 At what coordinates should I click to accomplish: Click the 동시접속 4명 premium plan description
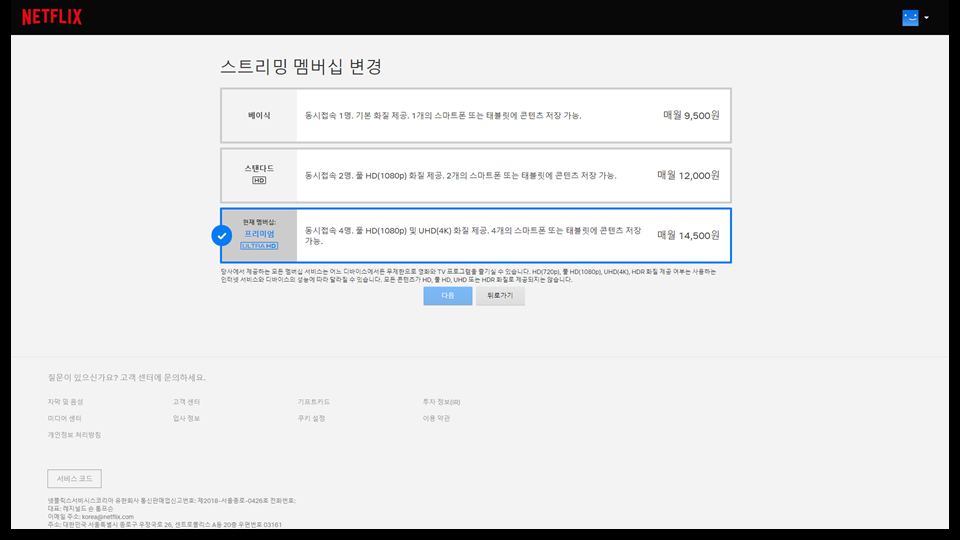pyautogui.click(x=473, y=236)
